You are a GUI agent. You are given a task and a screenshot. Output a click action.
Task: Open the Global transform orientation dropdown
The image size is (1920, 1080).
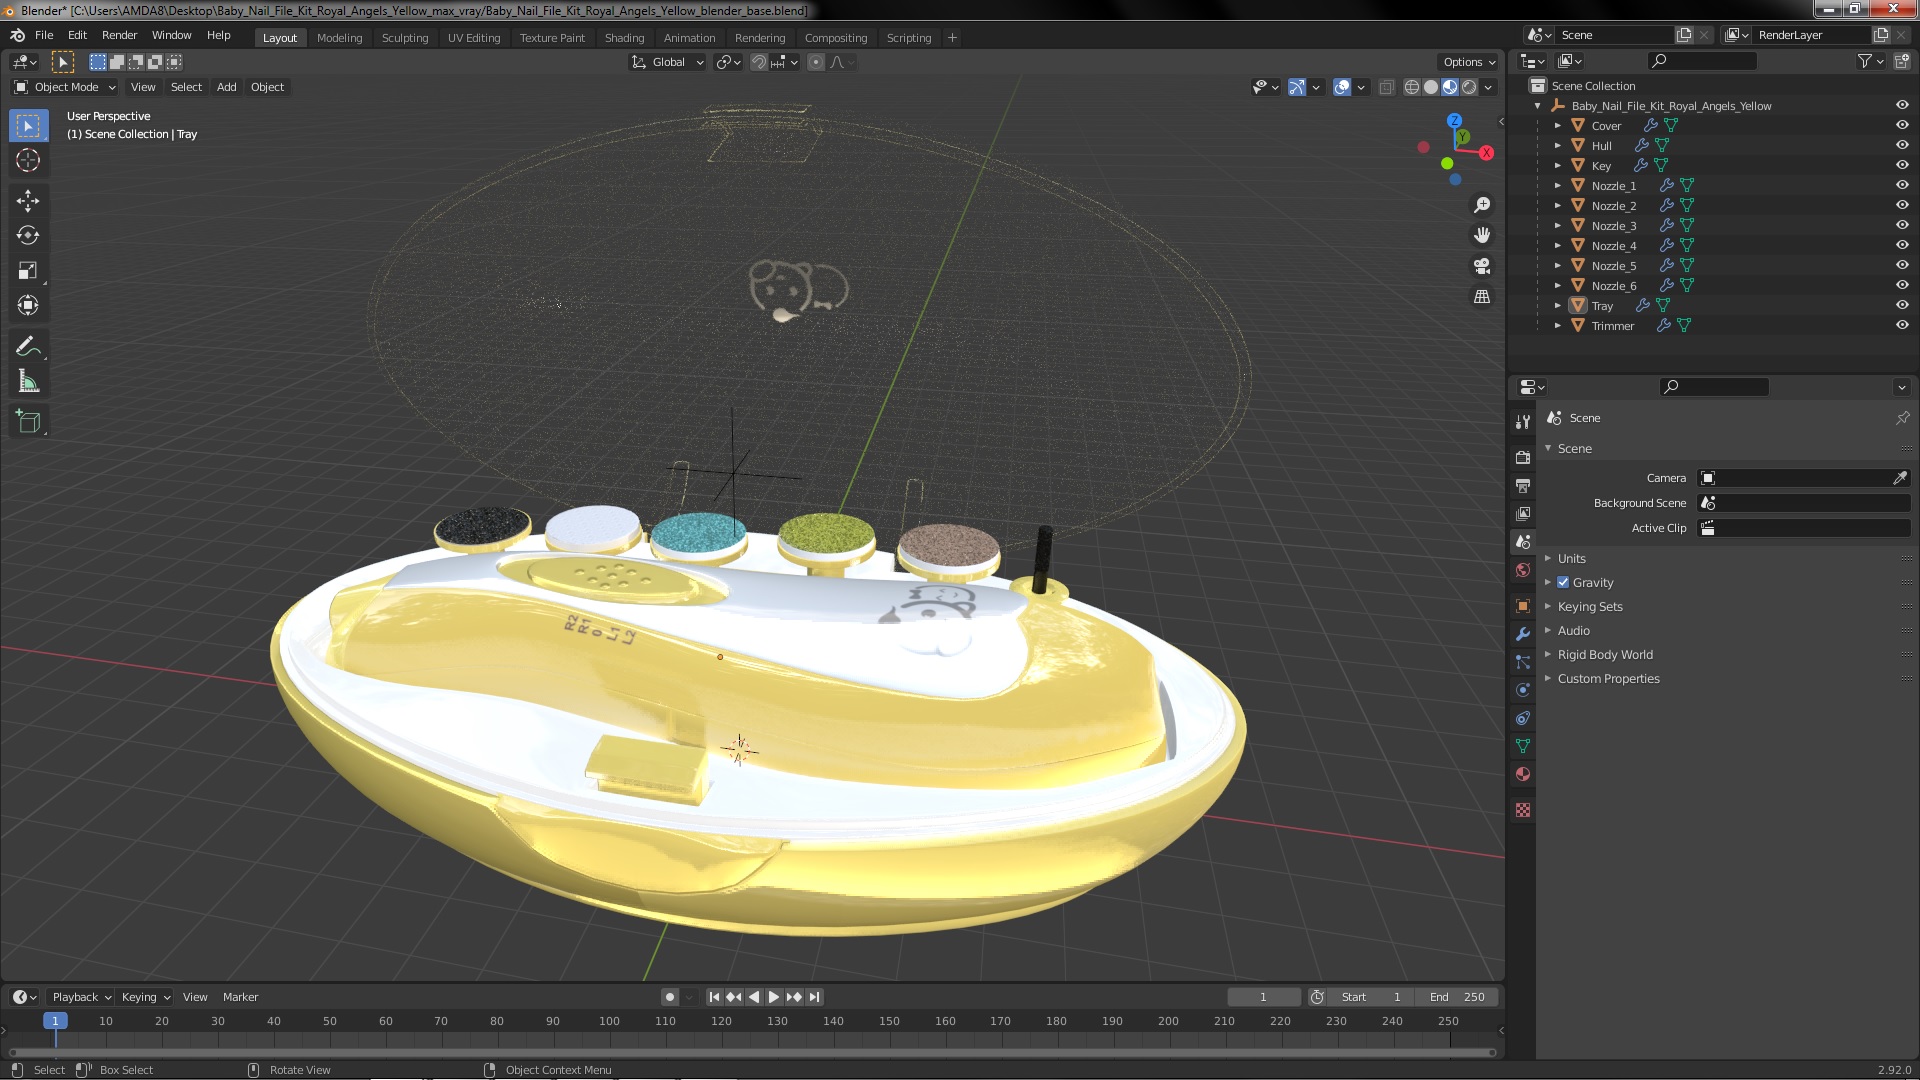point(667,62)
